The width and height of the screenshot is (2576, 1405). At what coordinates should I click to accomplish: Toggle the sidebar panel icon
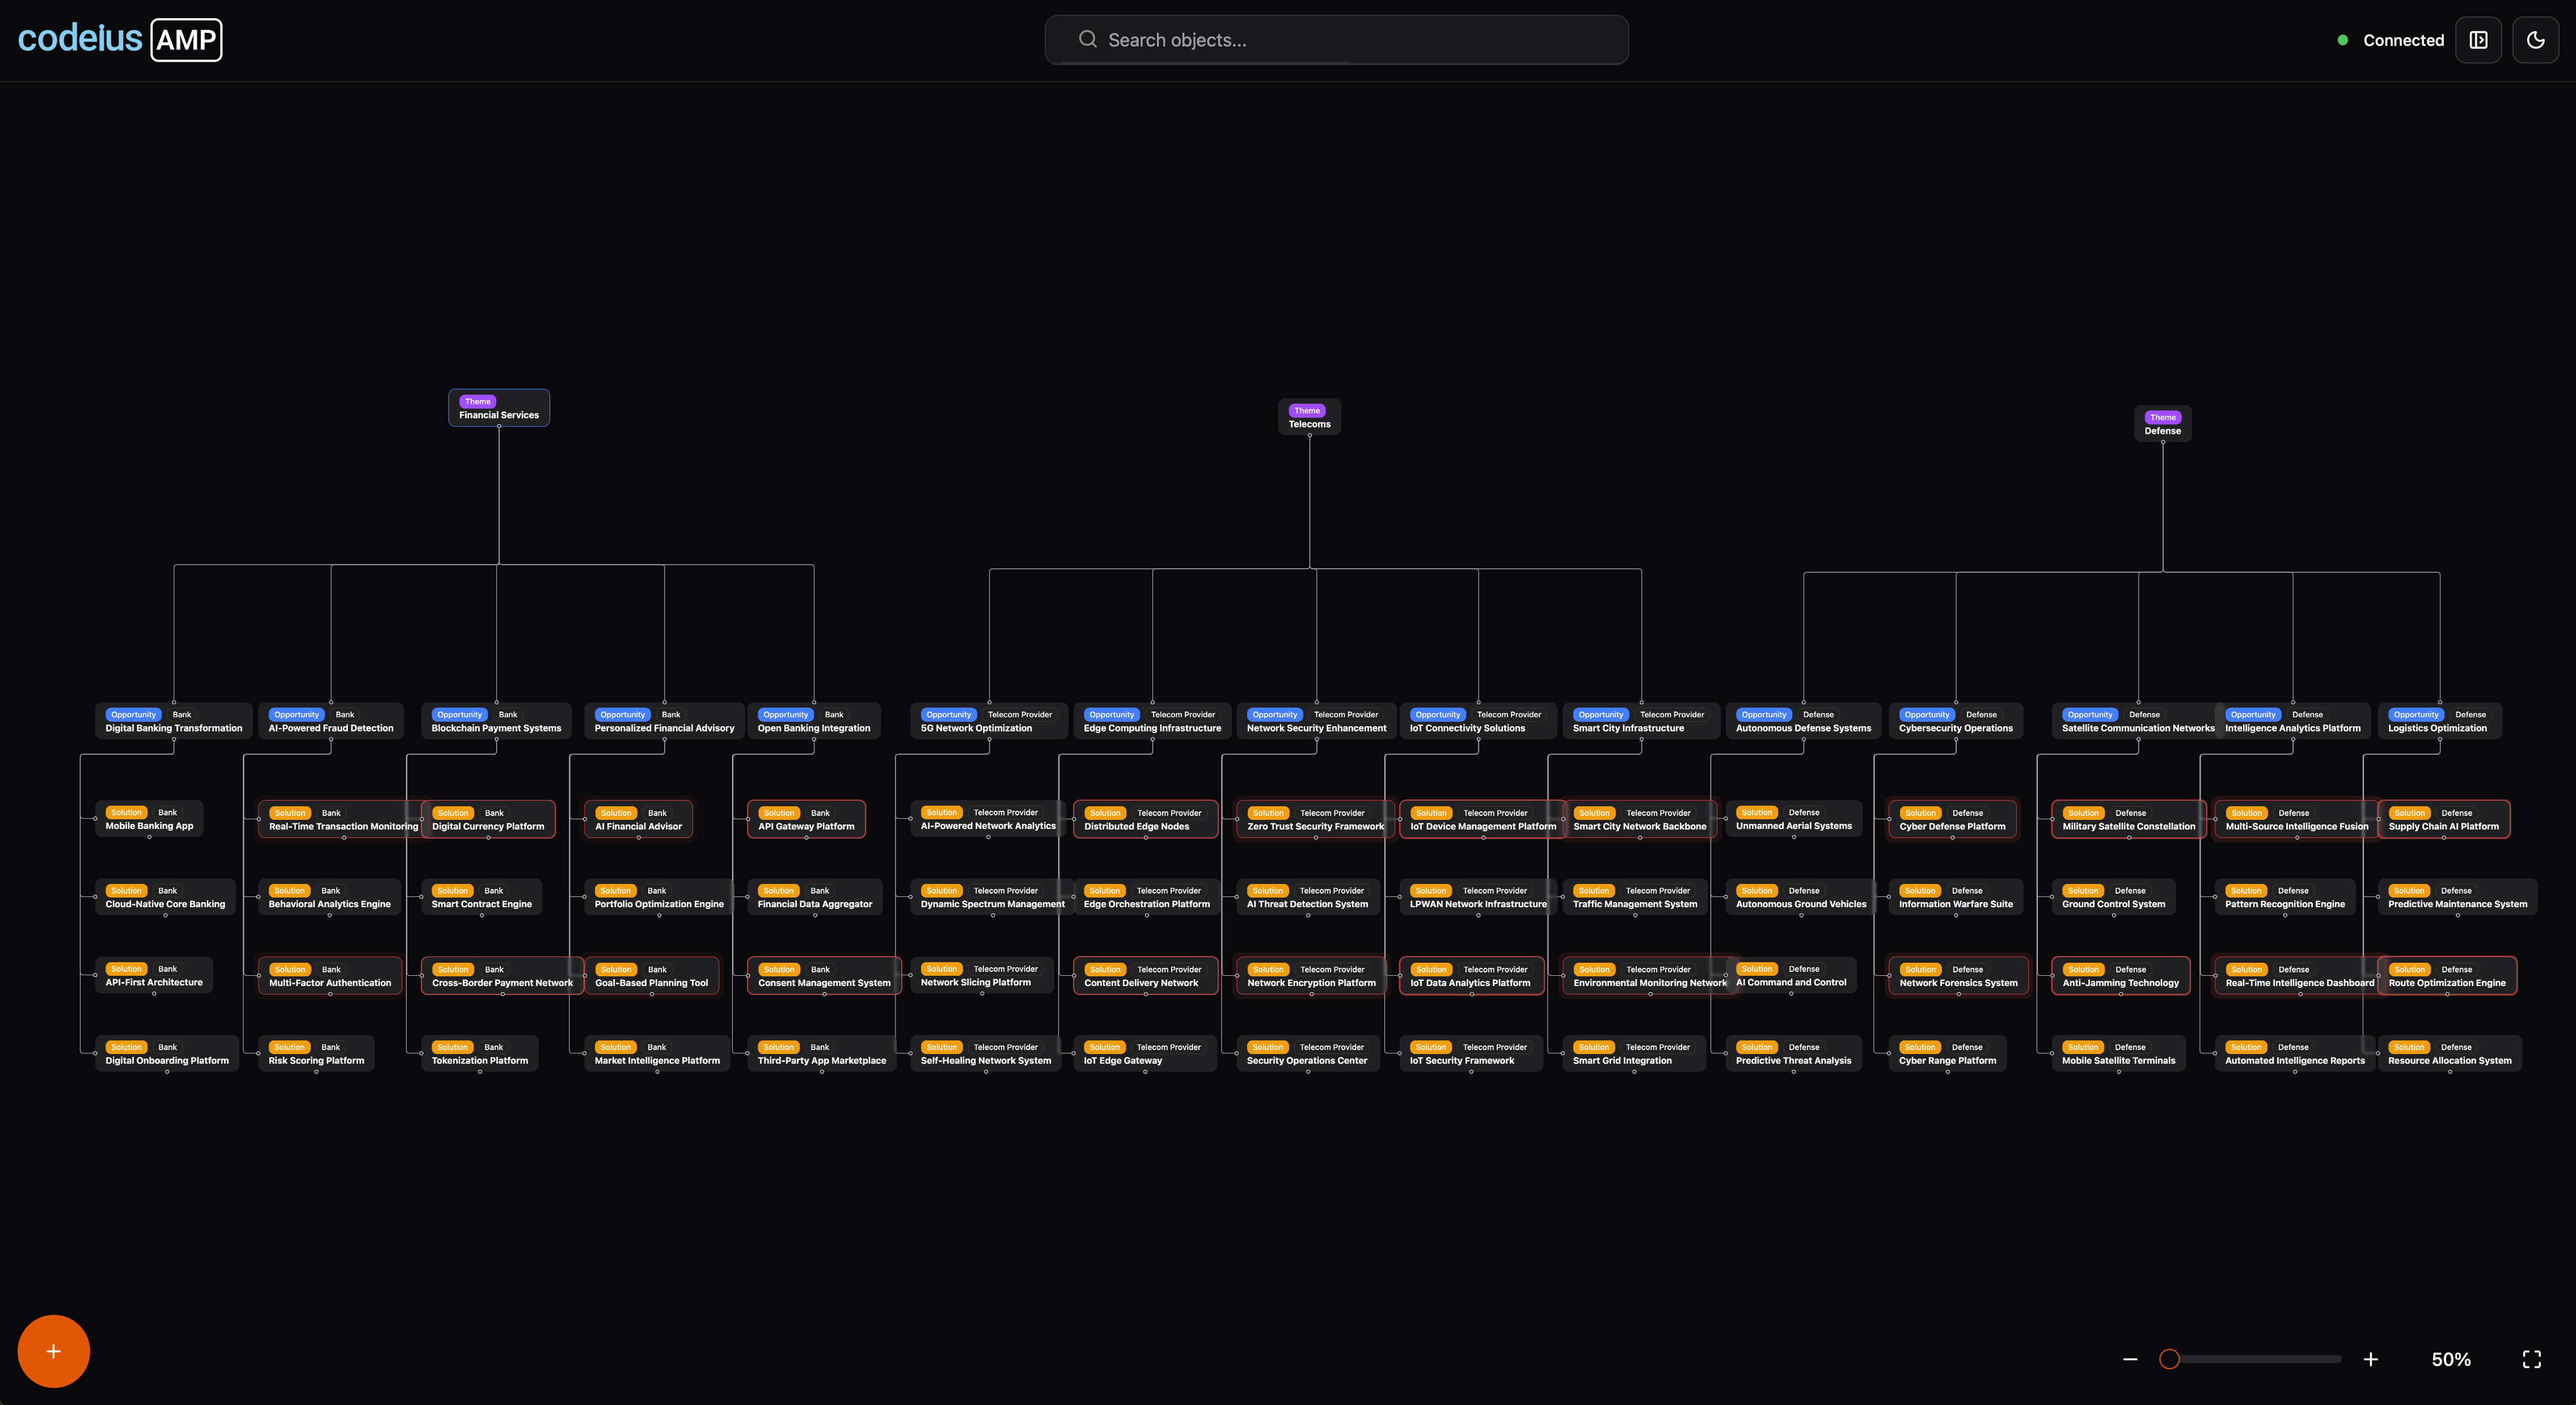click(2478, 40)
